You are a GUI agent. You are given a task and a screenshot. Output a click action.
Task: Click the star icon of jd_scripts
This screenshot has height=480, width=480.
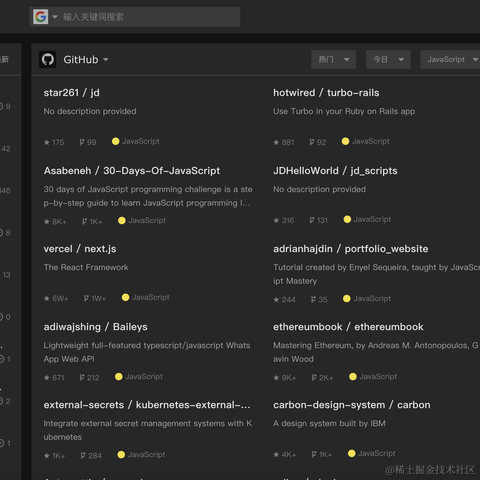[276, 220]
